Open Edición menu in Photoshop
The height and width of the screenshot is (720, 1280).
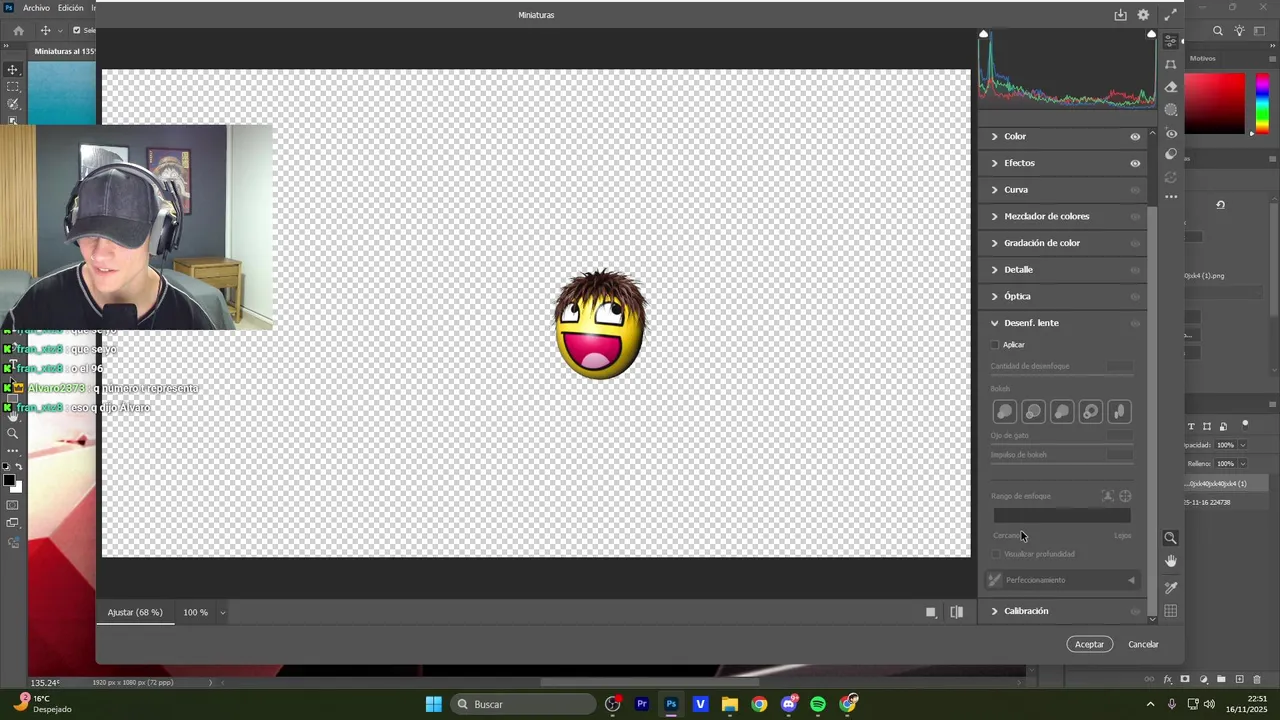pos(70,8)
